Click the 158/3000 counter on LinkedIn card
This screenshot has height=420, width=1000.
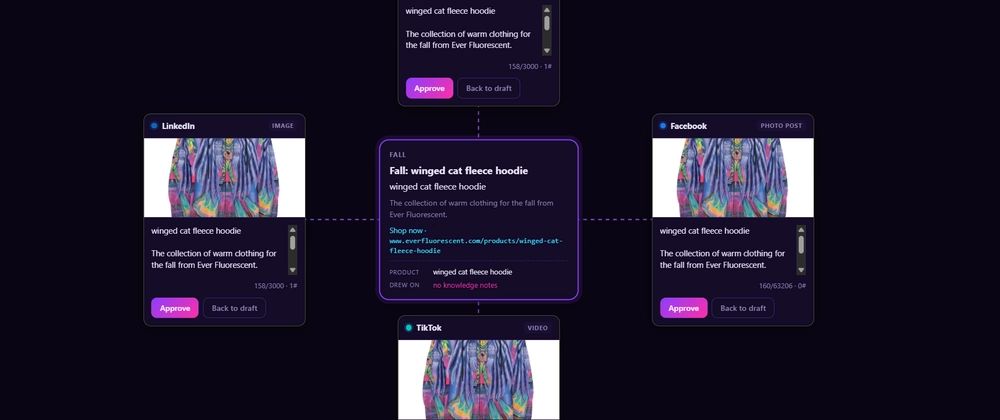point(276,286)
